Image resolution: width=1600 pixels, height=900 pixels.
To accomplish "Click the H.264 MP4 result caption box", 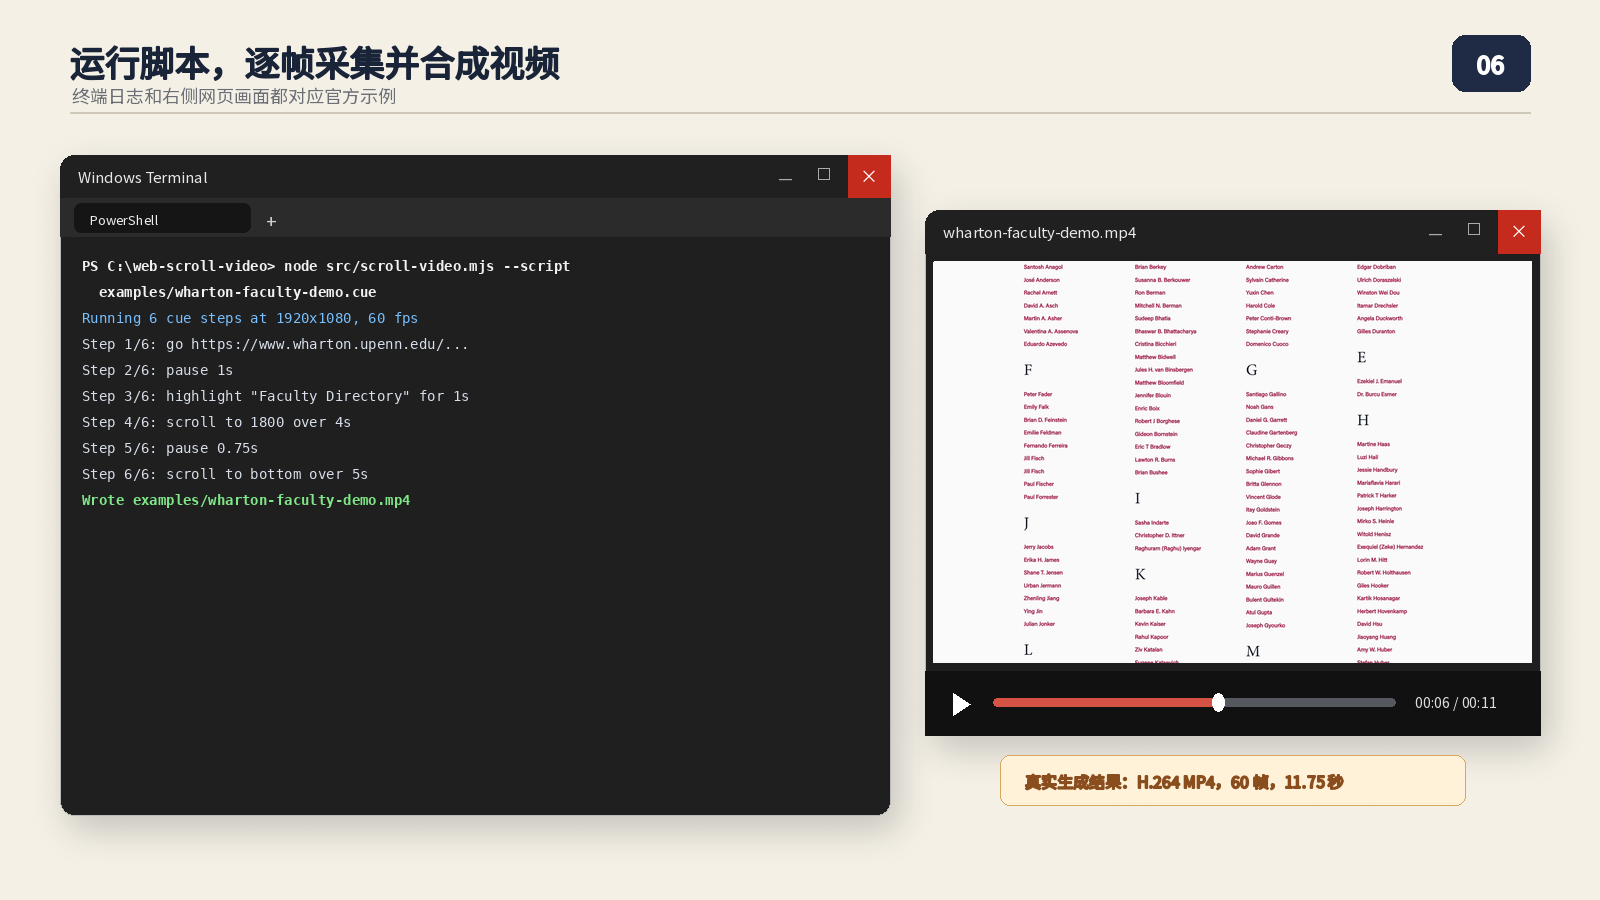I will [x=1232, y=781].
